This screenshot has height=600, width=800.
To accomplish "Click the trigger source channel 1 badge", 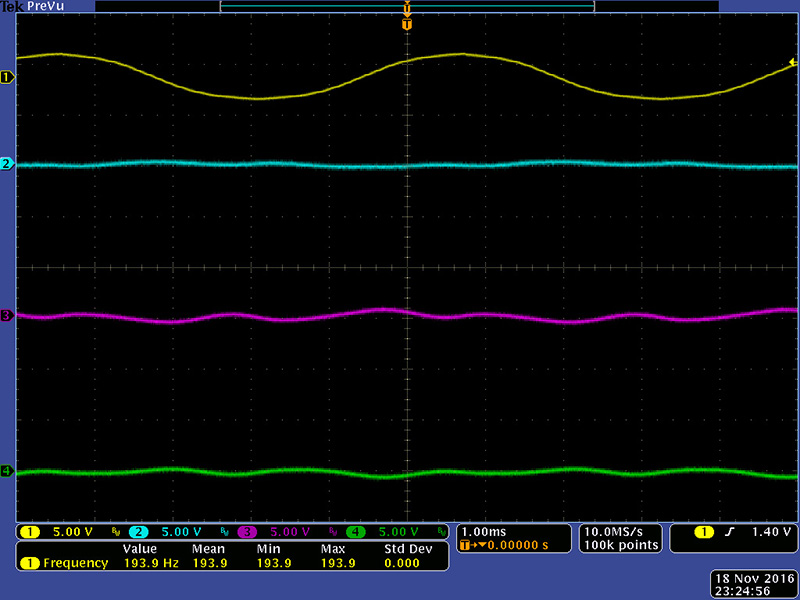I will coord(704,532).
